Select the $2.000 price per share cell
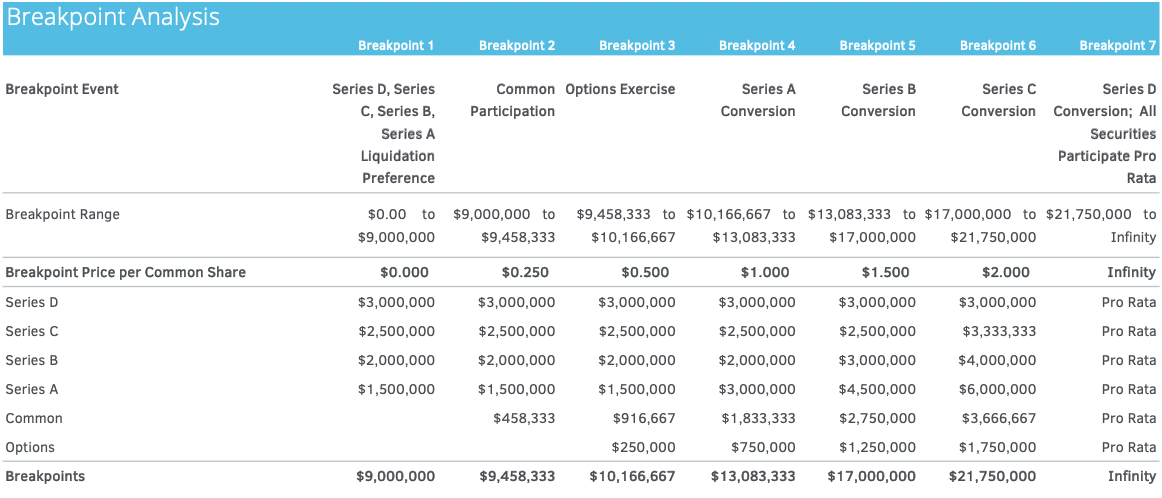 [1015, 272]
